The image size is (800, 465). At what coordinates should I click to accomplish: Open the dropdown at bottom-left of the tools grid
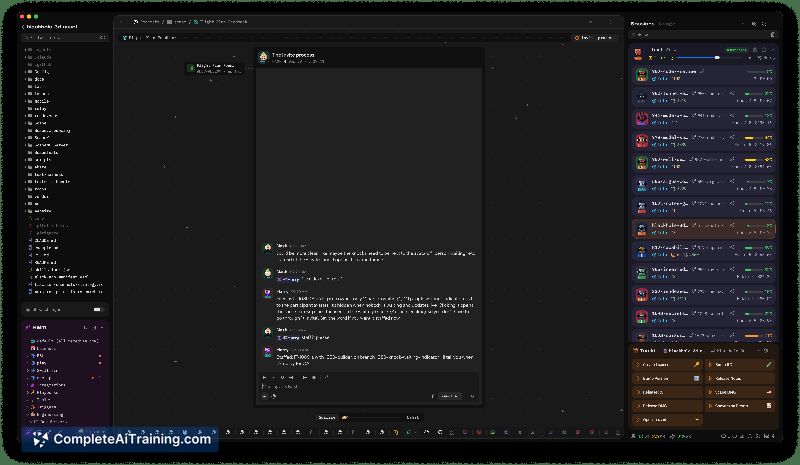(x=667, y=420)
